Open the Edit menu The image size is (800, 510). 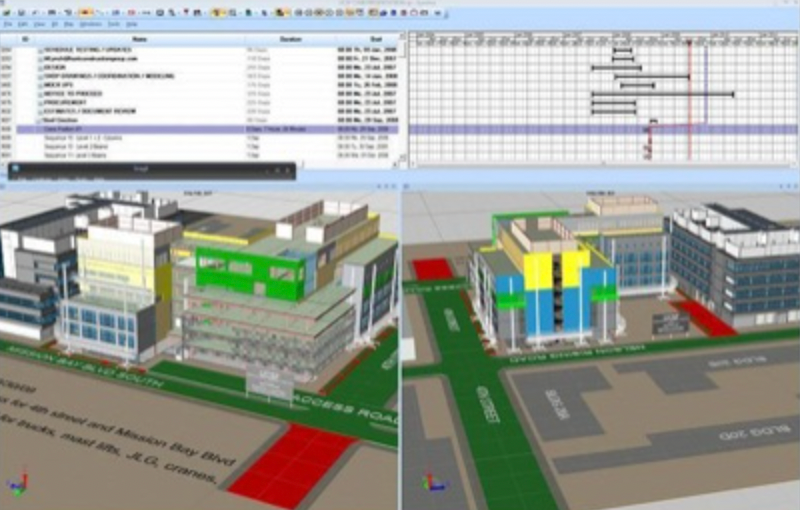(x=23, y=24)
